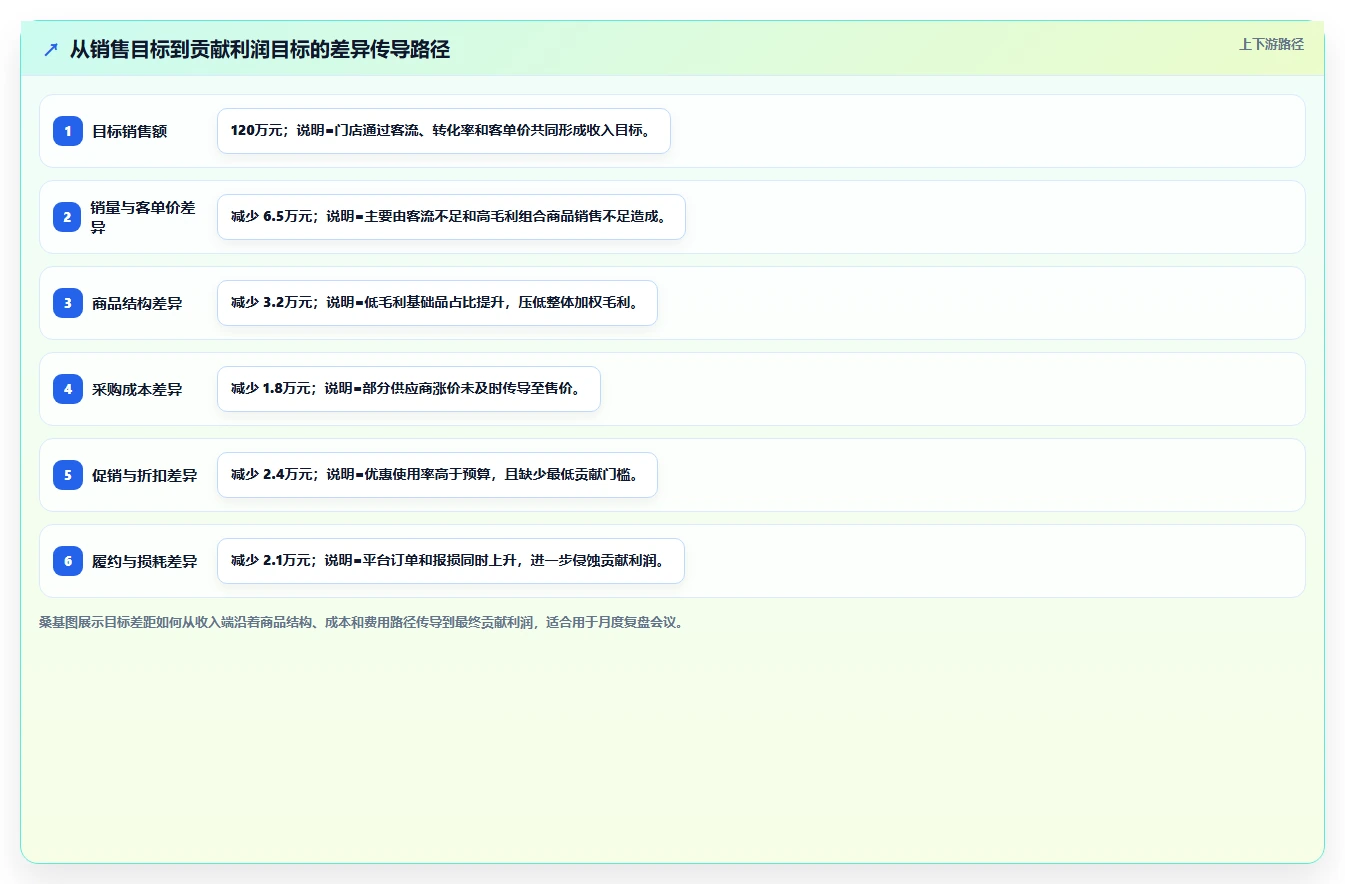Click the 履约与损耗差异 label
Viewport: 1345px width, 884px height.
click(x=144, y=561)
